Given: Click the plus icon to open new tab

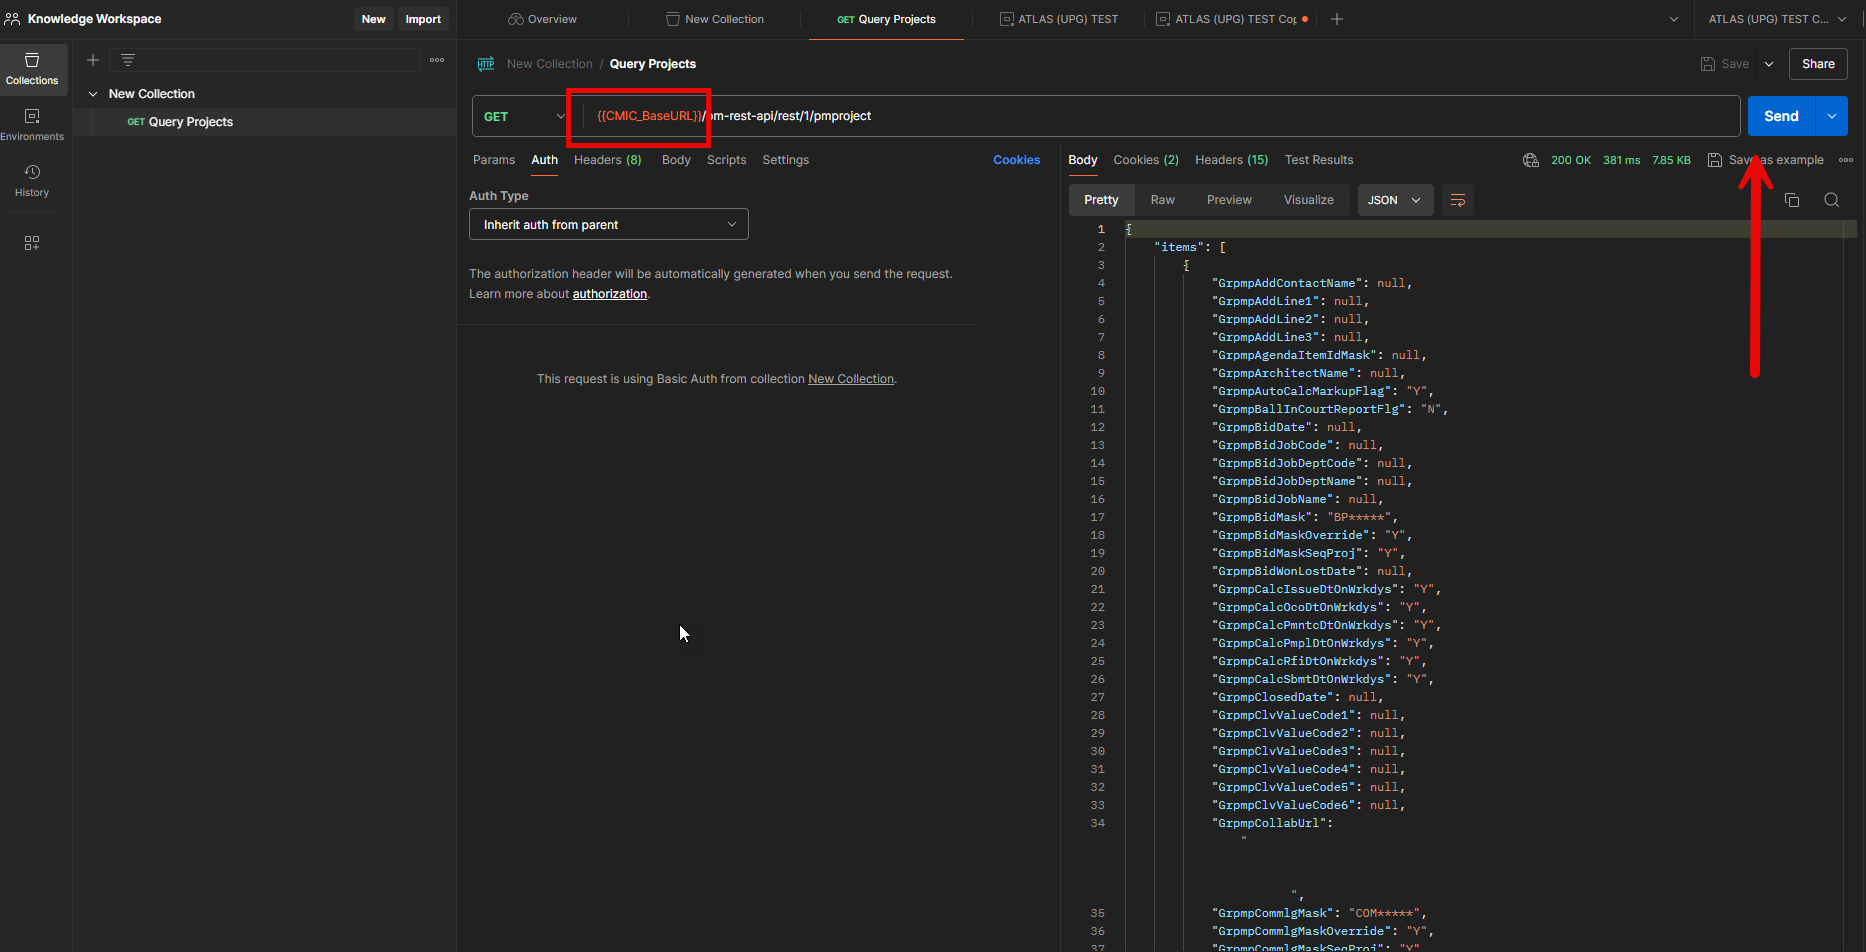Looking at the screenshot, I should click(1337, 19).
